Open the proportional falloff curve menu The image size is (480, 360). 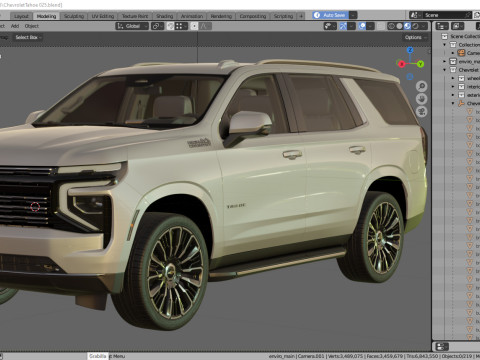pos(205,26)
